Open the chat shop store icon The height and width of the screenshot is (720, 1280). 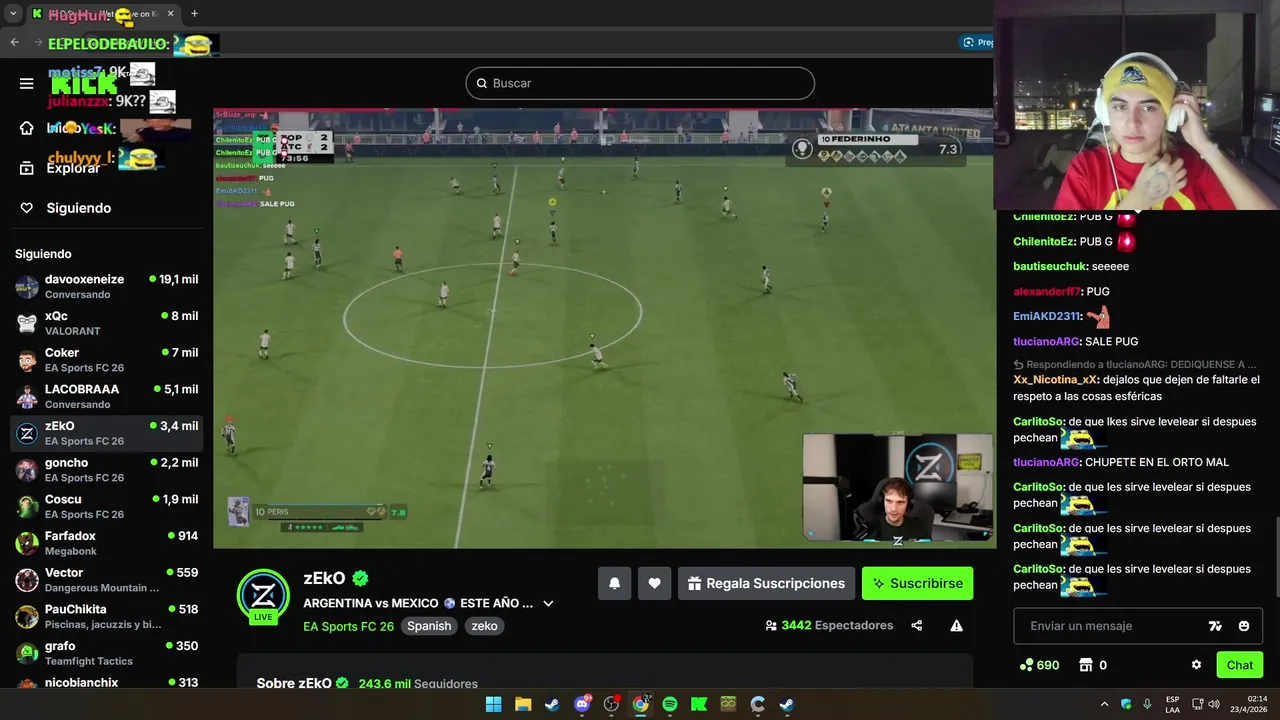coord(1085,665)
